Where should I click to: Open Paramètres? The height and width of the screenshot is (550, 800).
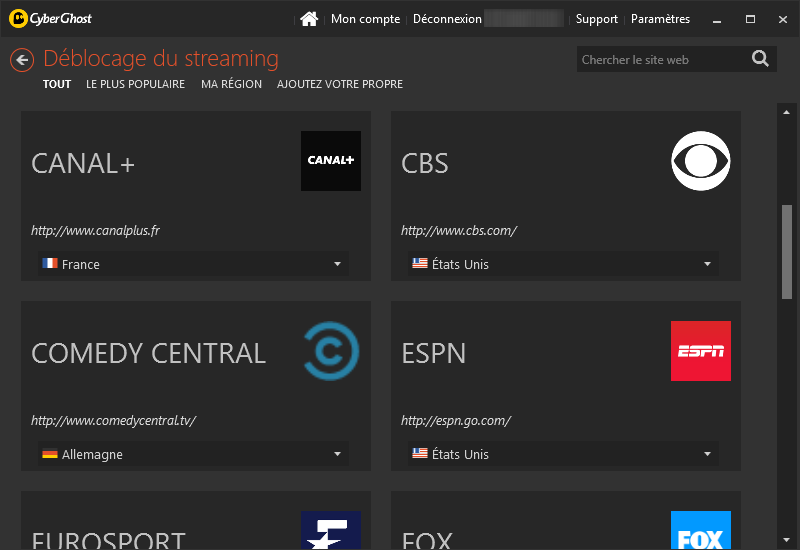660,19
